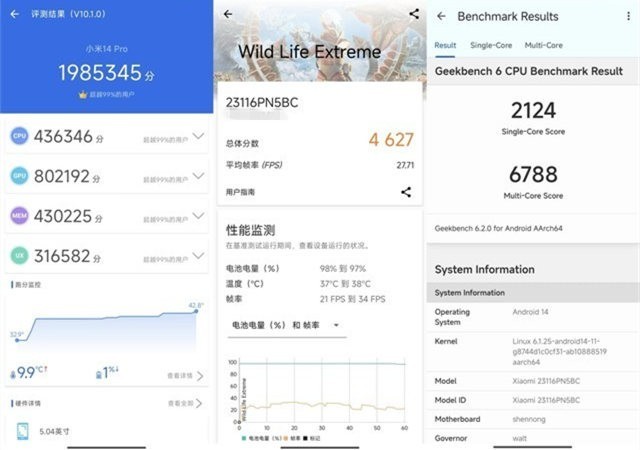Screen dimensions: 640x450
Task: Share Wild Life Extreme result from header
Action: [414, 14]
